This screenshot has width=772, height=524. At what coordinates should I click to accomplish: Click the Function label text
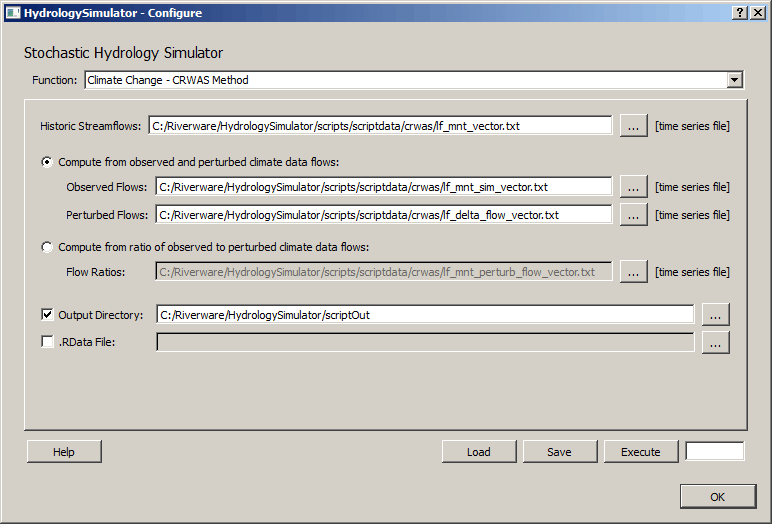pyautogui.click(x=55, y=80)
